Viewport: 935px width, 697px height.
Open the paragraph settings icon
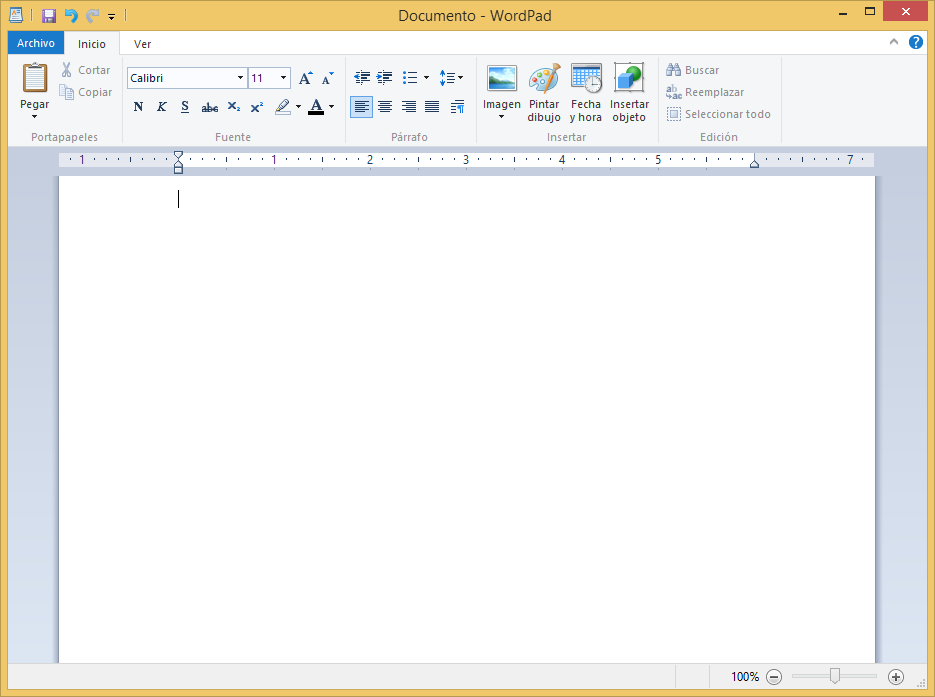click(457, 107)
